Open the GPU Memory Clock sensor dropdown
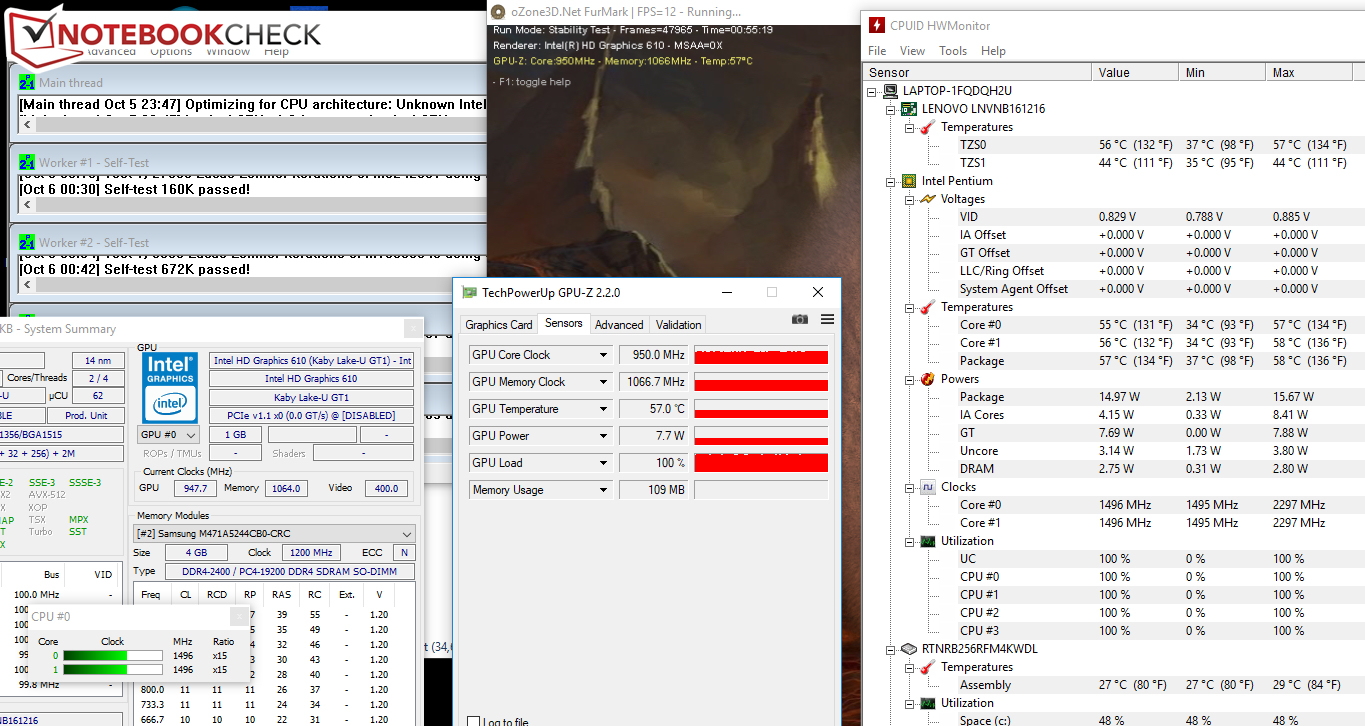The image size is (1365, 726). 604,382
